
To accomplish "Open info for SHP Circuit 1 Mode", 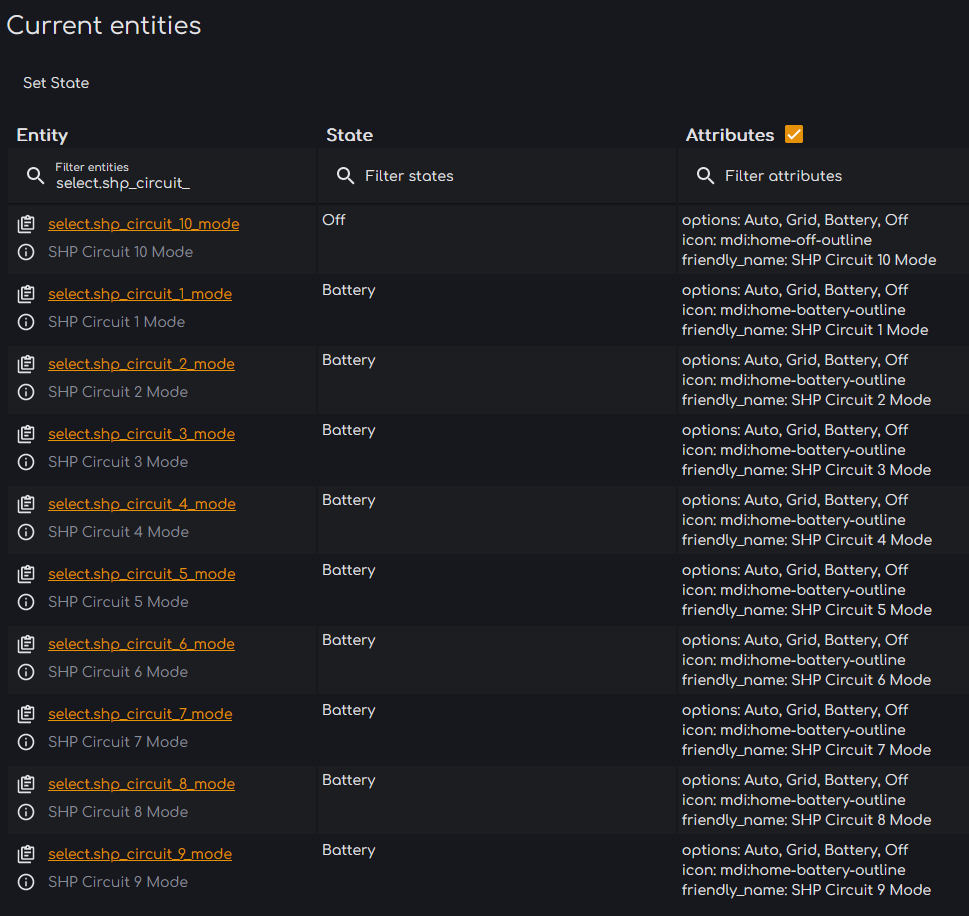I will click(27, 322).
